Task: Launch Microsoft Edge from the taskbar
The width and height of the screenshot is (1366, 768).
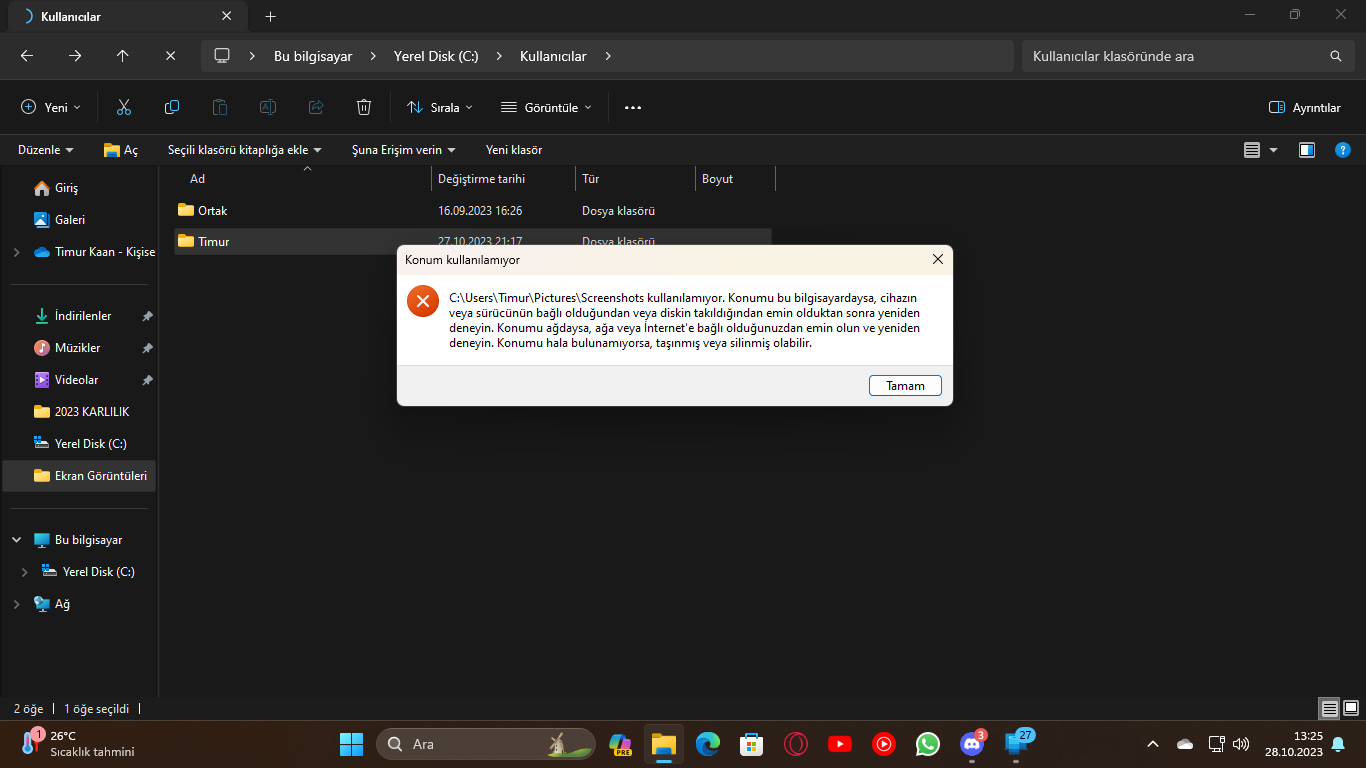Action: click(708, 744)
